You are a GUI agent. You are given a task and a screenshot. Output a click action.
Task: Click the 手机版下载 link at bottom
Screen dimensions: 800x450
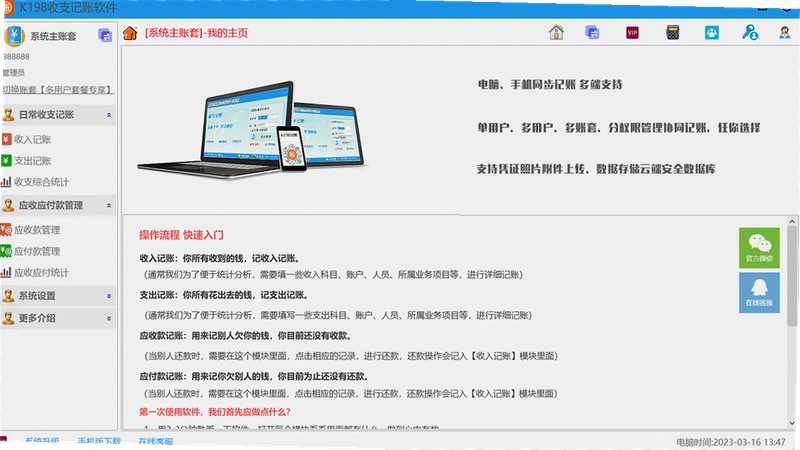pyautogui.click(x=99, y=441)
